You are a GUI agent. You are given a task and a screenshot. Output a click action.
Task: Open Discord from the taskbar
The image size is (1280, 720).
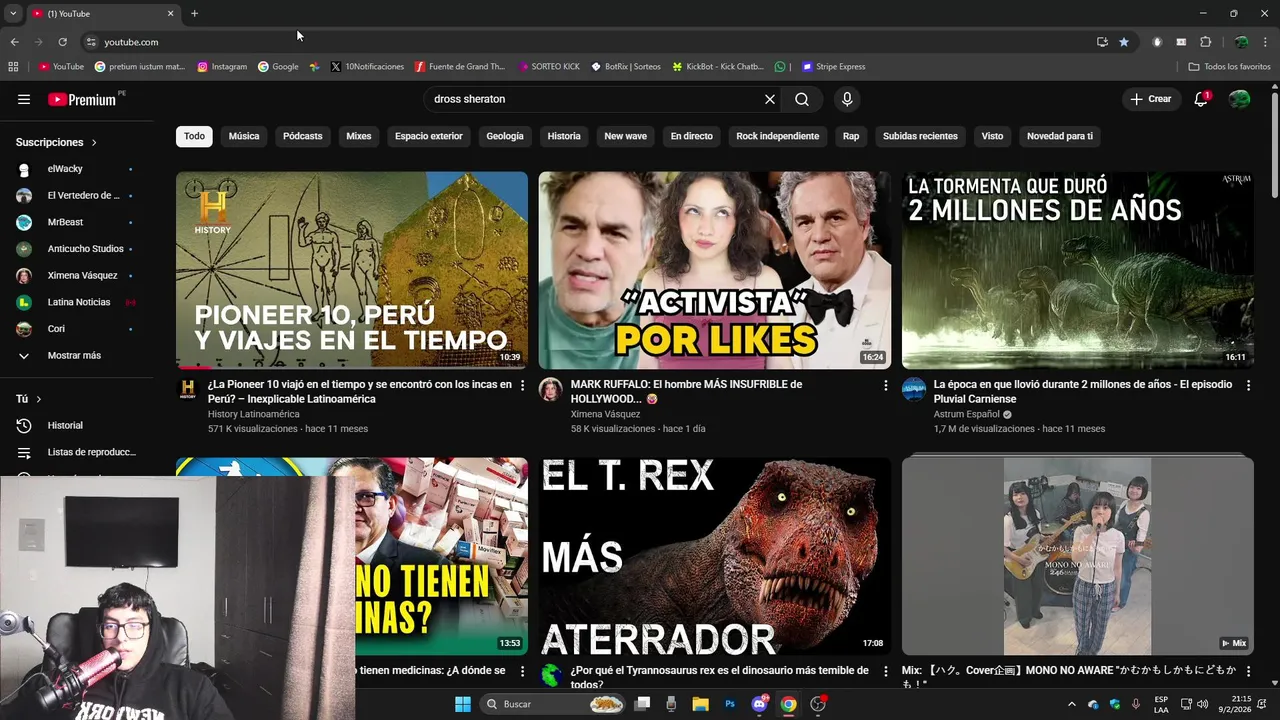click(759, 704)
